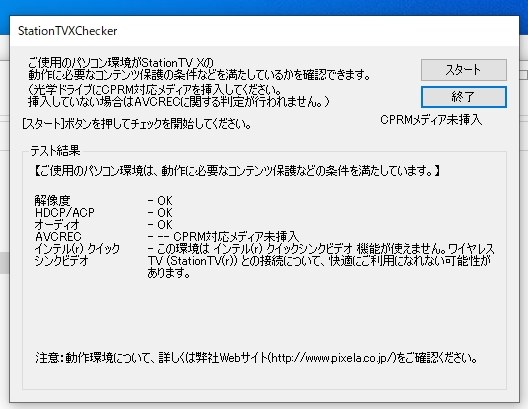Select the HDCP/ACP result label
The width and height of the screenshot is (528, 409).
coord(65,212)
